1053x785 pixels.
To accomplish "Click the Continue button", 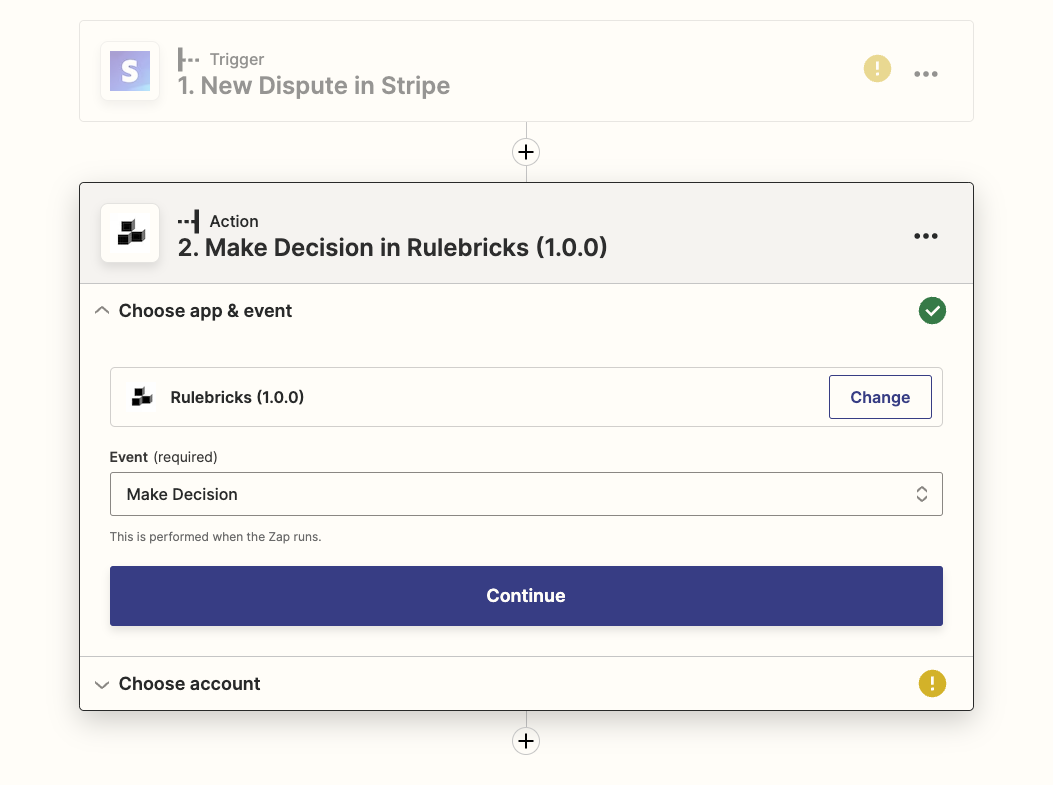I will click(x=526, y=595).
